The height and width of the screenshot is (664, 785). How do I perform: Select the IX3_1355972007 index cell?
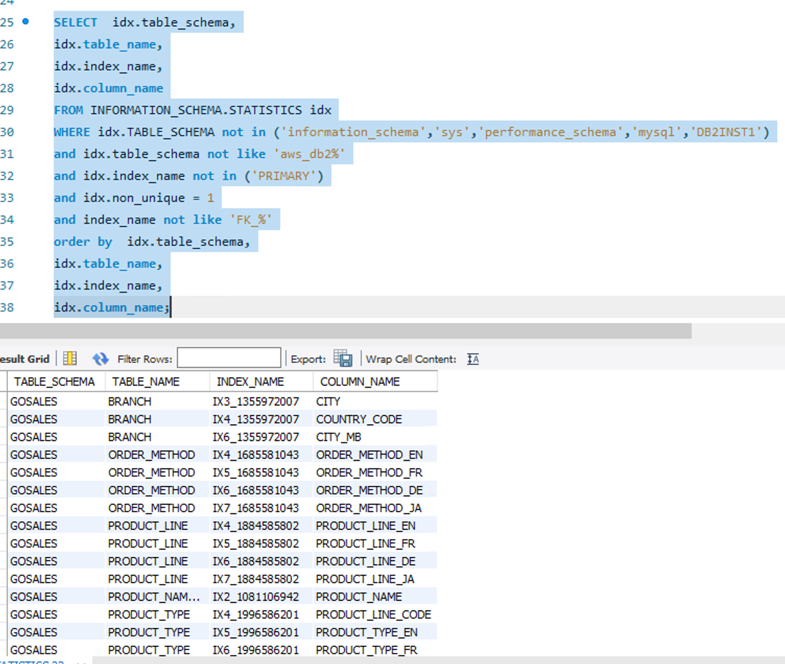(x=255, y=401)
